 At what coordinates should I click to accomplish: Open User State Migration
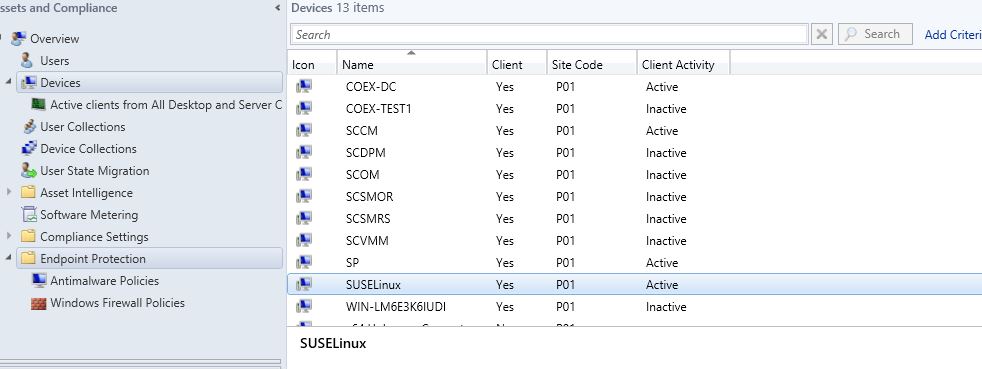click(95, 170)
